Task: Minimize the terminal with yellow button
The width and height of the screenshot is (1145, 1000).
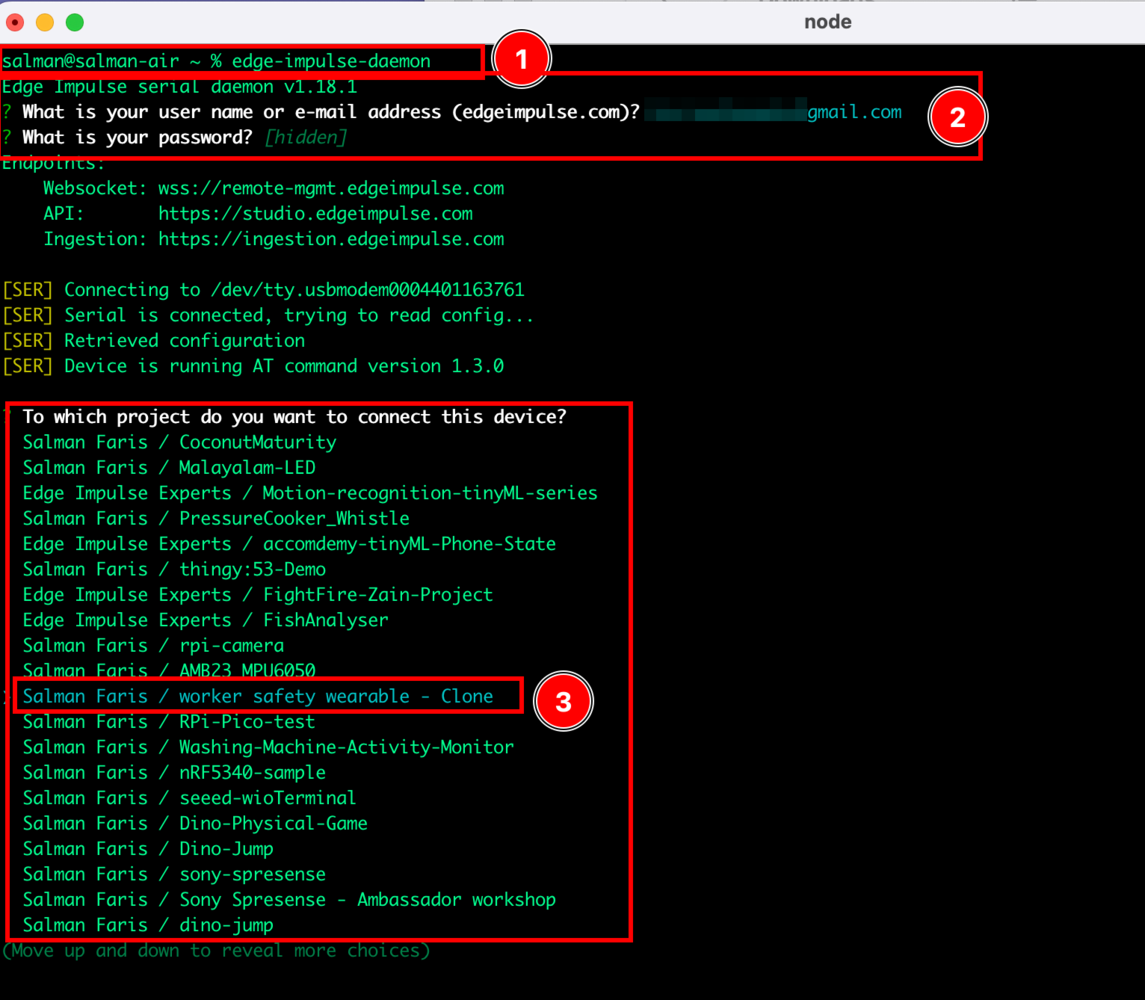Action: 45,22
